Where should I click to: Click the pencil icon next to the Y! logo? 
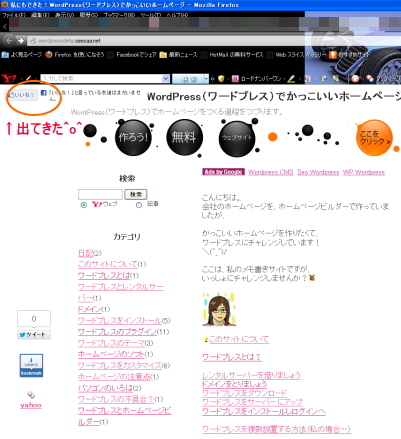tap(28, 78)
